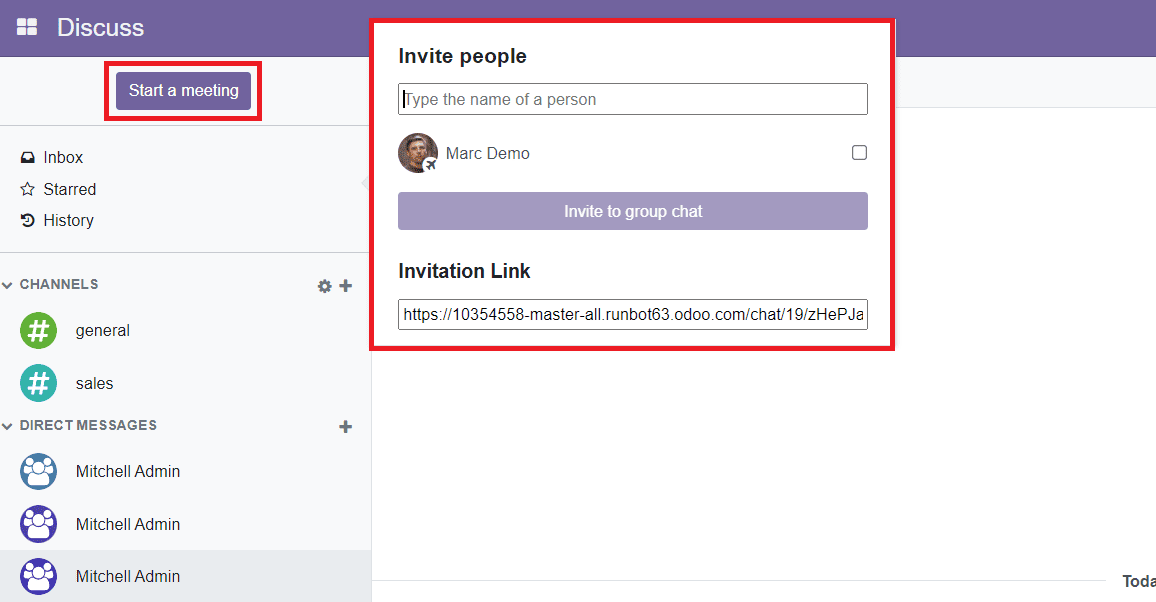
Task: Open channel settings with the gear icon
Action: pyautogui.click(x=324, y=285)
